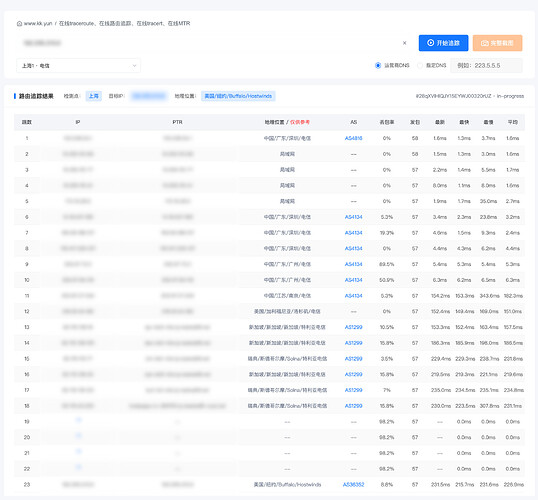538x500 pixels.
Task: Click the trace ID text ending in-progress
Action: click(x=470, y=96)
